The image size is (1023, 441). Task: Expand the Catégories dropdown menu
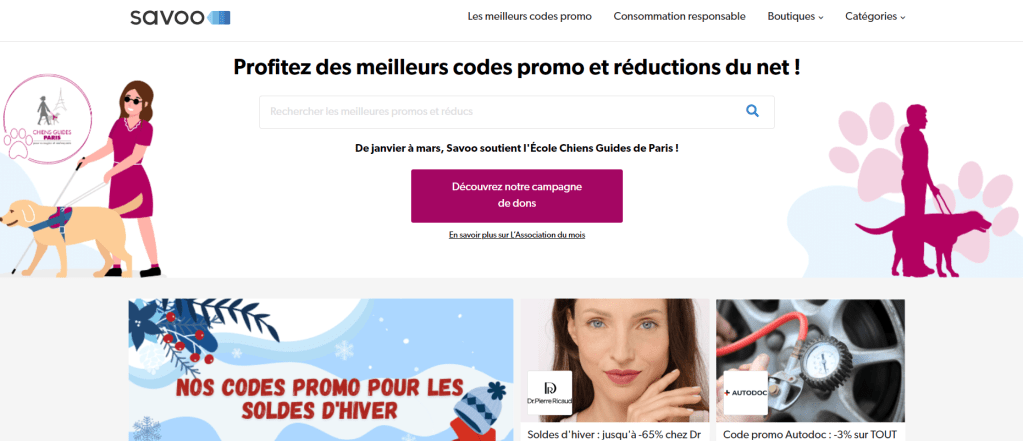875,17
